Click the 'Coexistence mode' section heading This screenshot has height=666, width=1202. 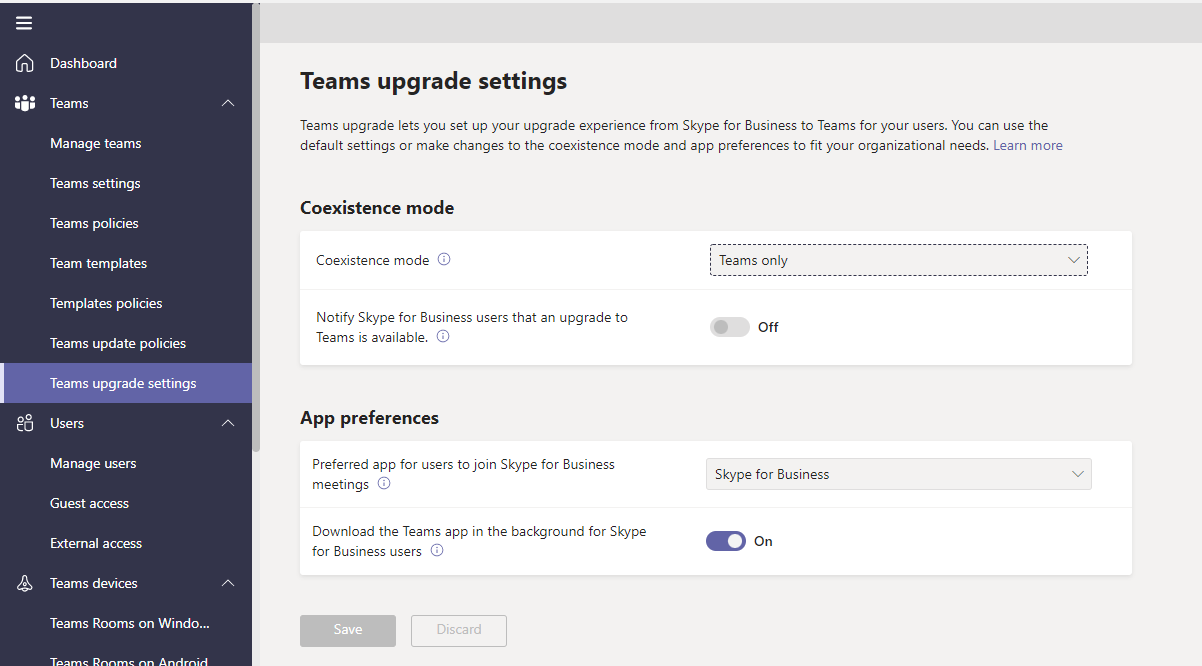coord(377,208)
